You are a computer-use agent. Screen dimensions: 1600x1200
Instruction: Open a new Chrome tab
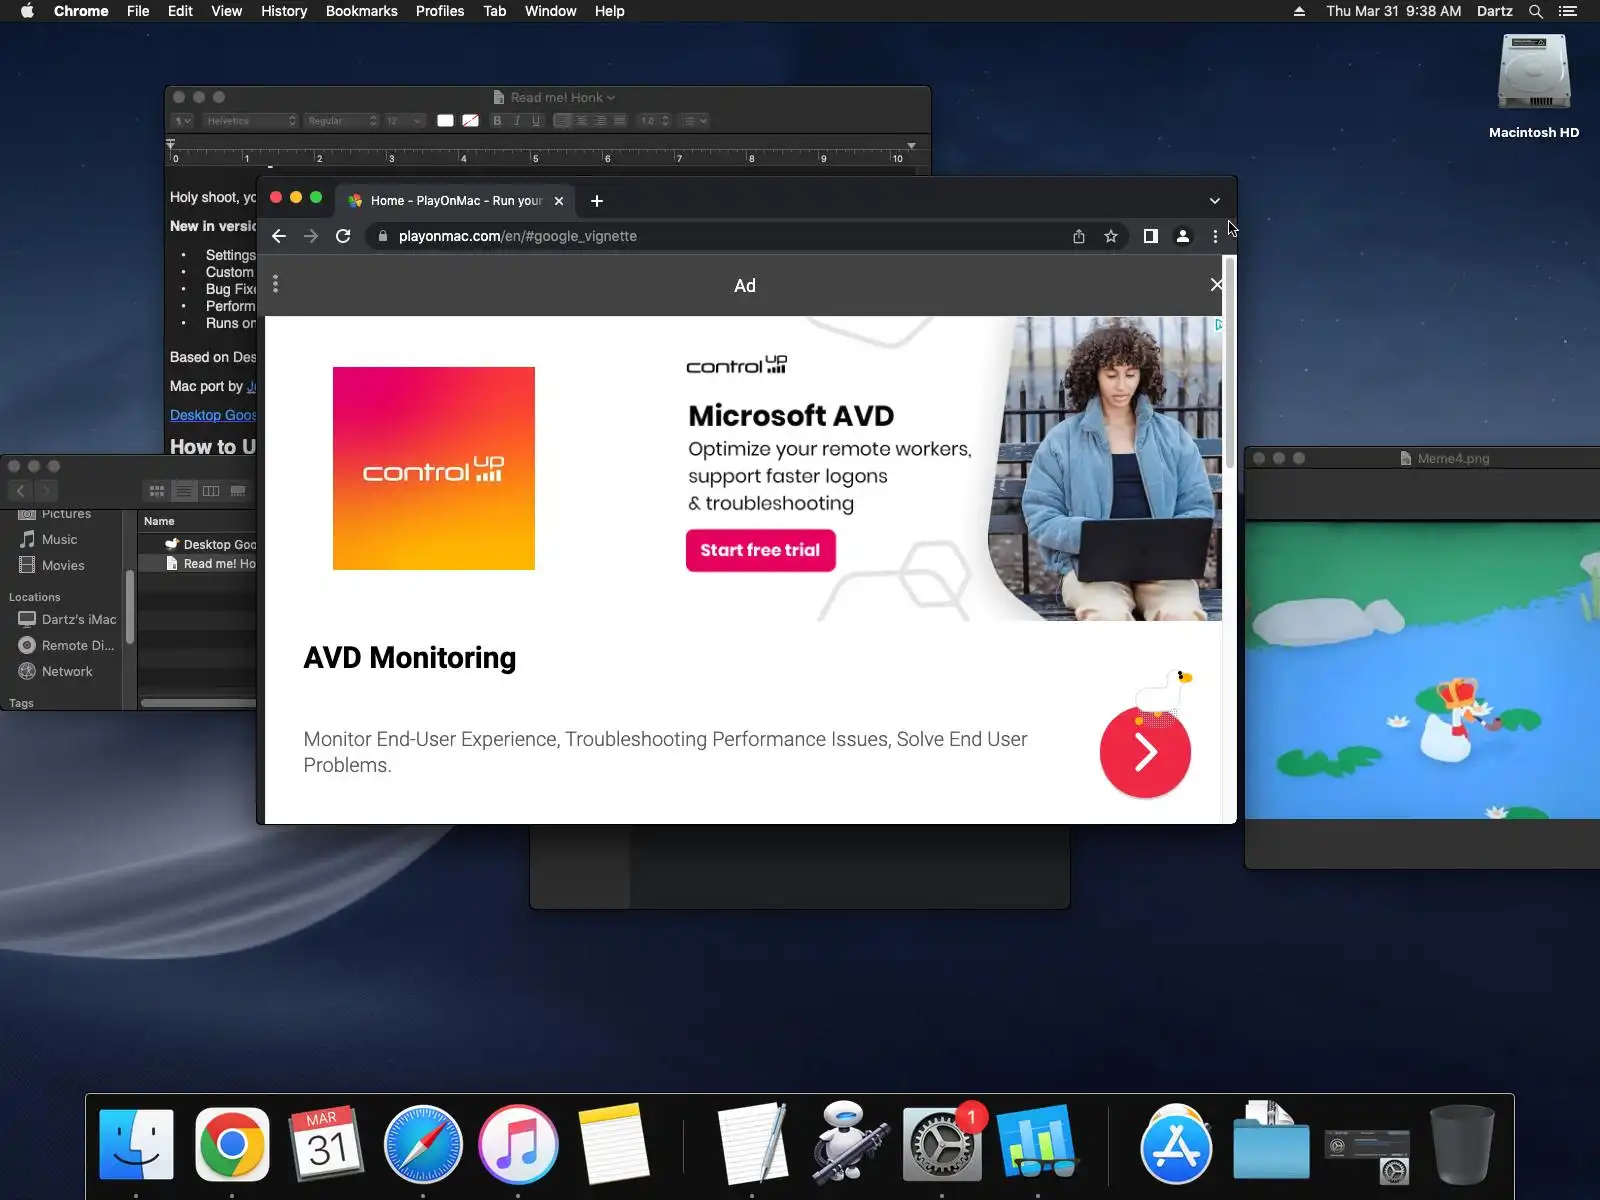pos(597,201)
